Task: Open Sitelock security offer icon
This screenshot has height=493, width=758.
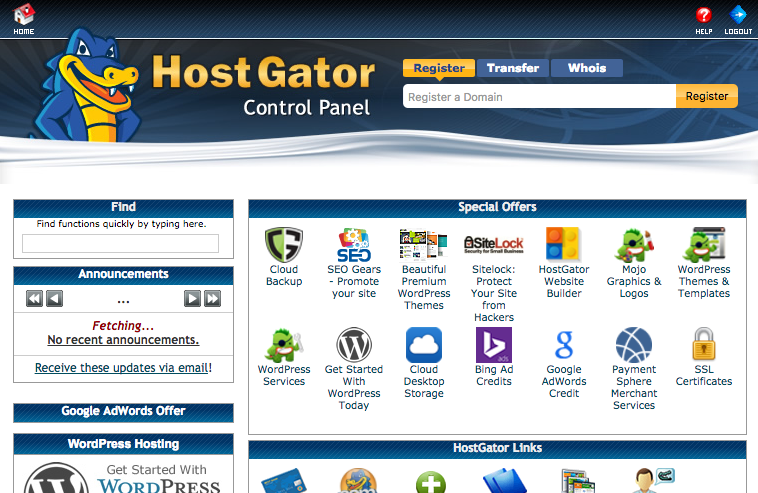Action: (494, 244)
